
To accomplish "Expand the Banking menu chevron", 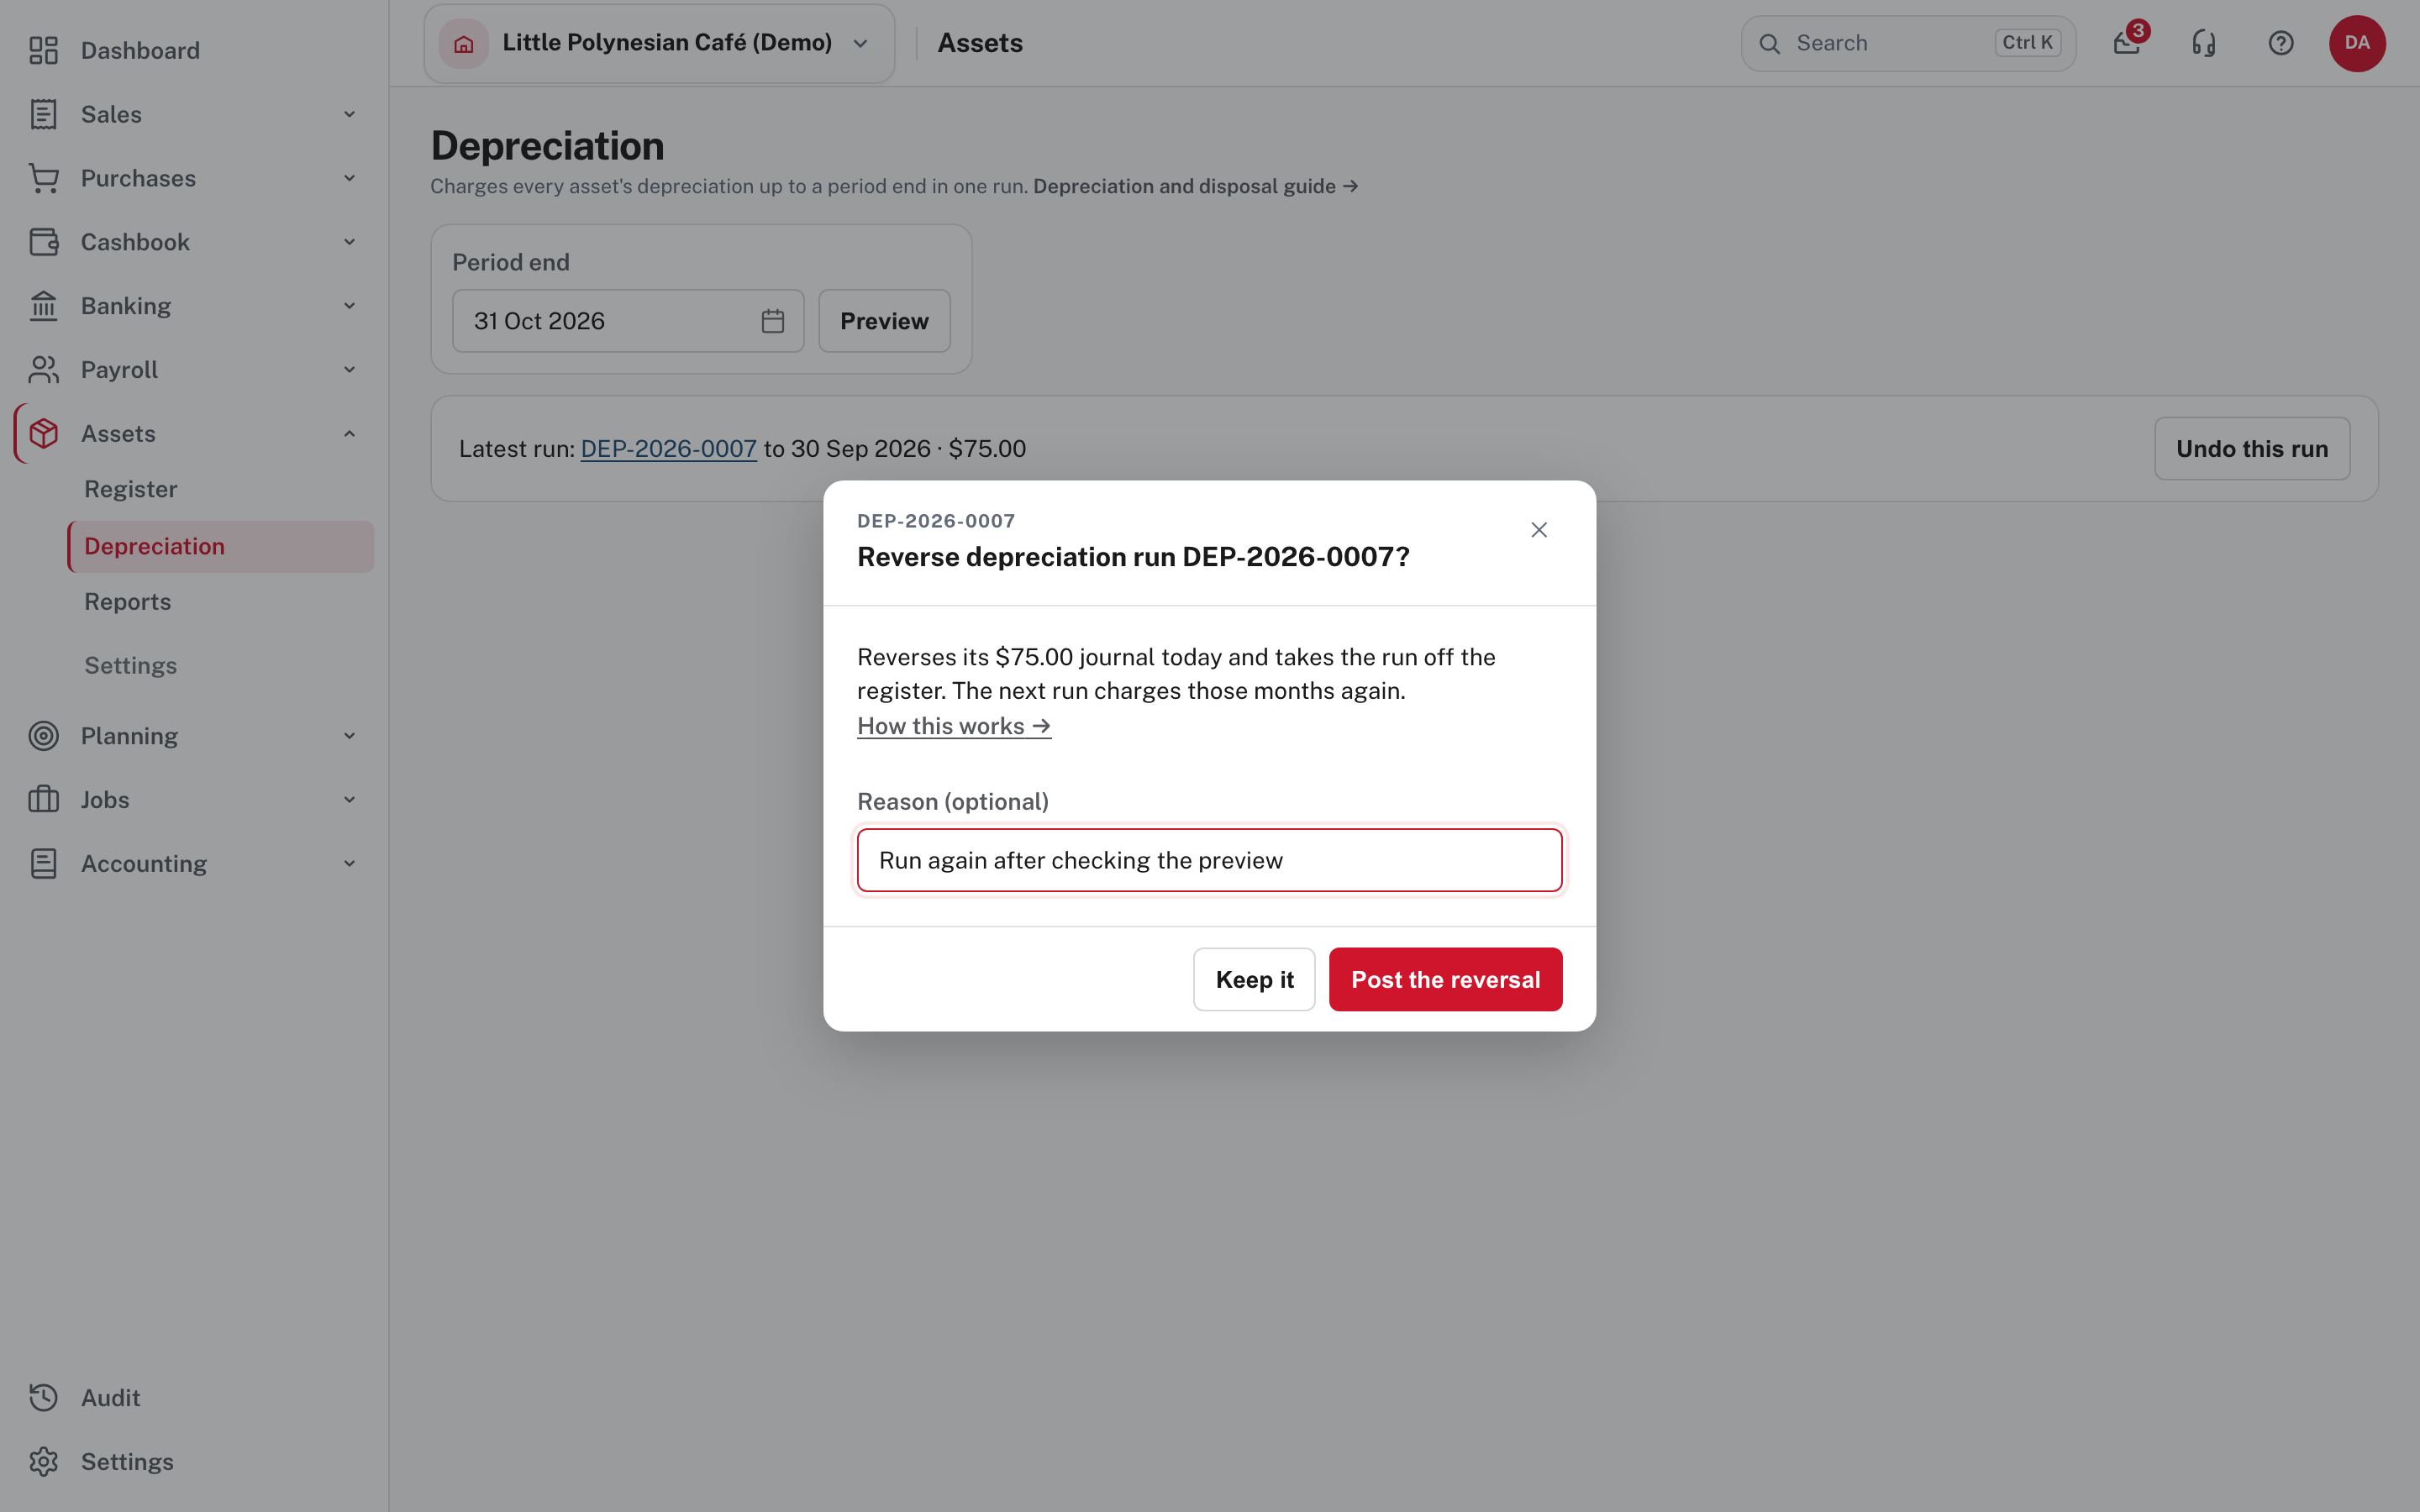I will pos(349,306).
